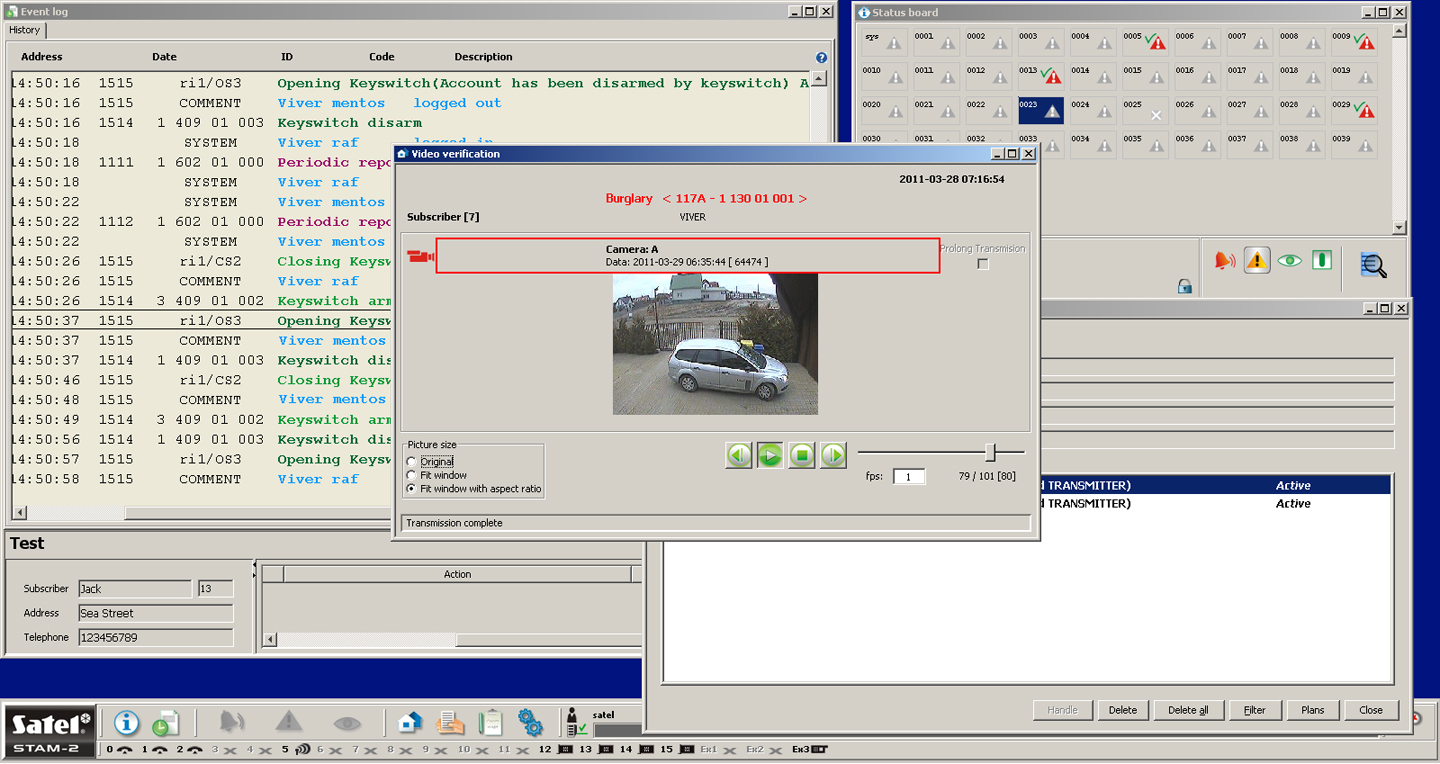
Task: Click the Filter button
Action: click(x=1255, y=710)
